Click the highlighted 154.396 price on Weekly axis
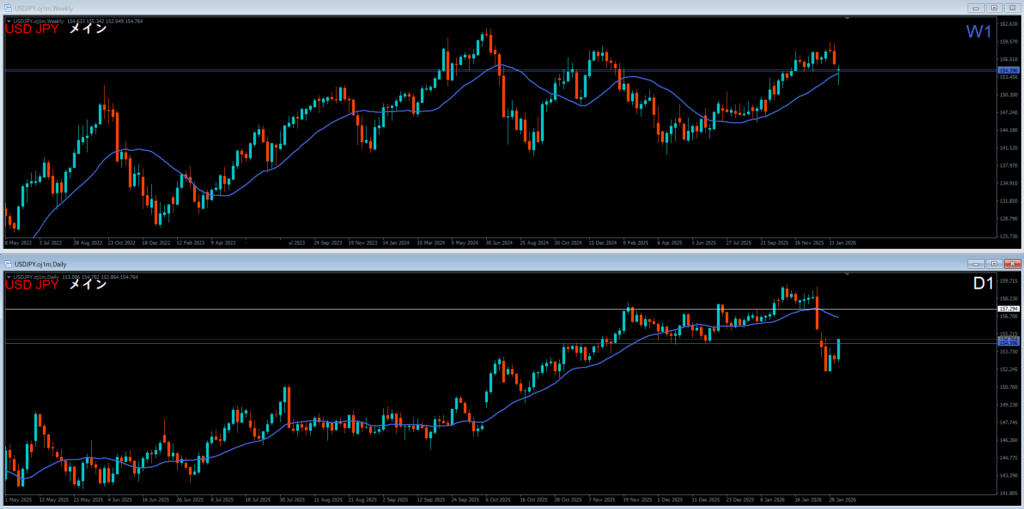This screenshot has width=1024, height=509. [x=1007, y=70]
